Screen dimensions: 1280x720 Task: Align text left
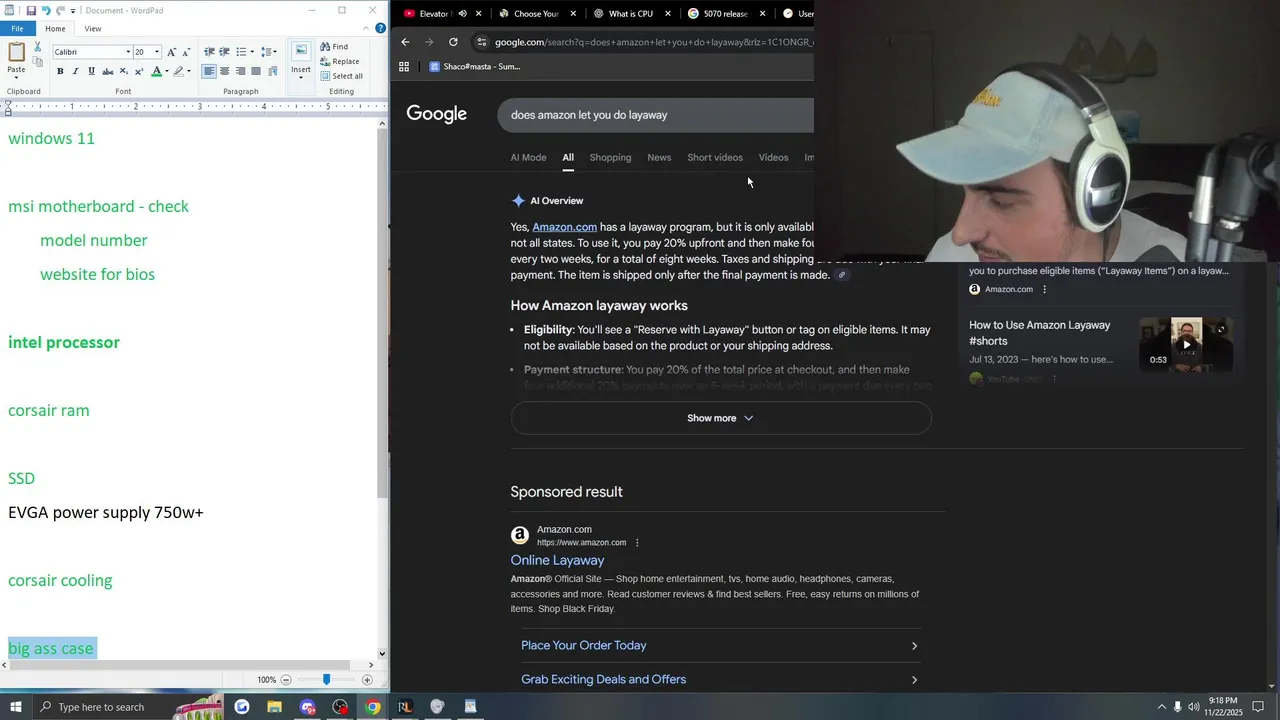click(209, 71)
